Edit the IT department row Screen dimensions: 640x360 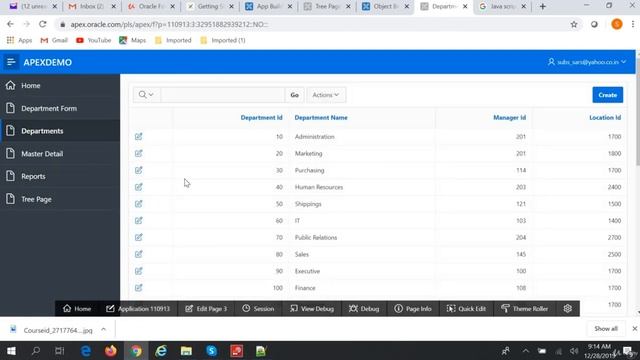click(138, 220)
